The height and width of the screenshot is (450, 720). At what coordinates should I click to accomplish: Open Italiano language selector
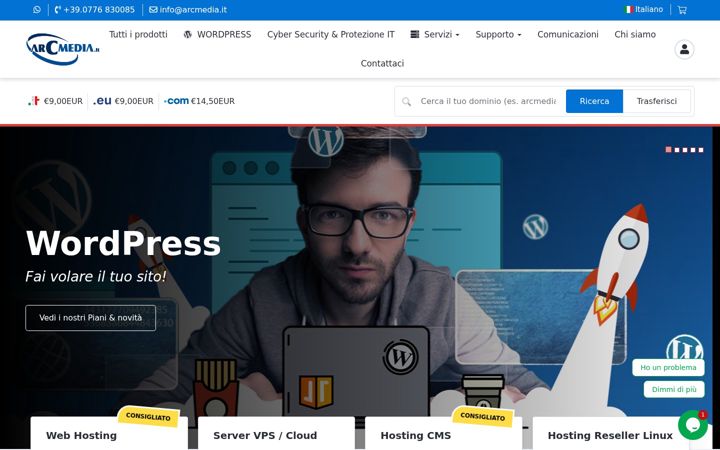pos(644,9)
